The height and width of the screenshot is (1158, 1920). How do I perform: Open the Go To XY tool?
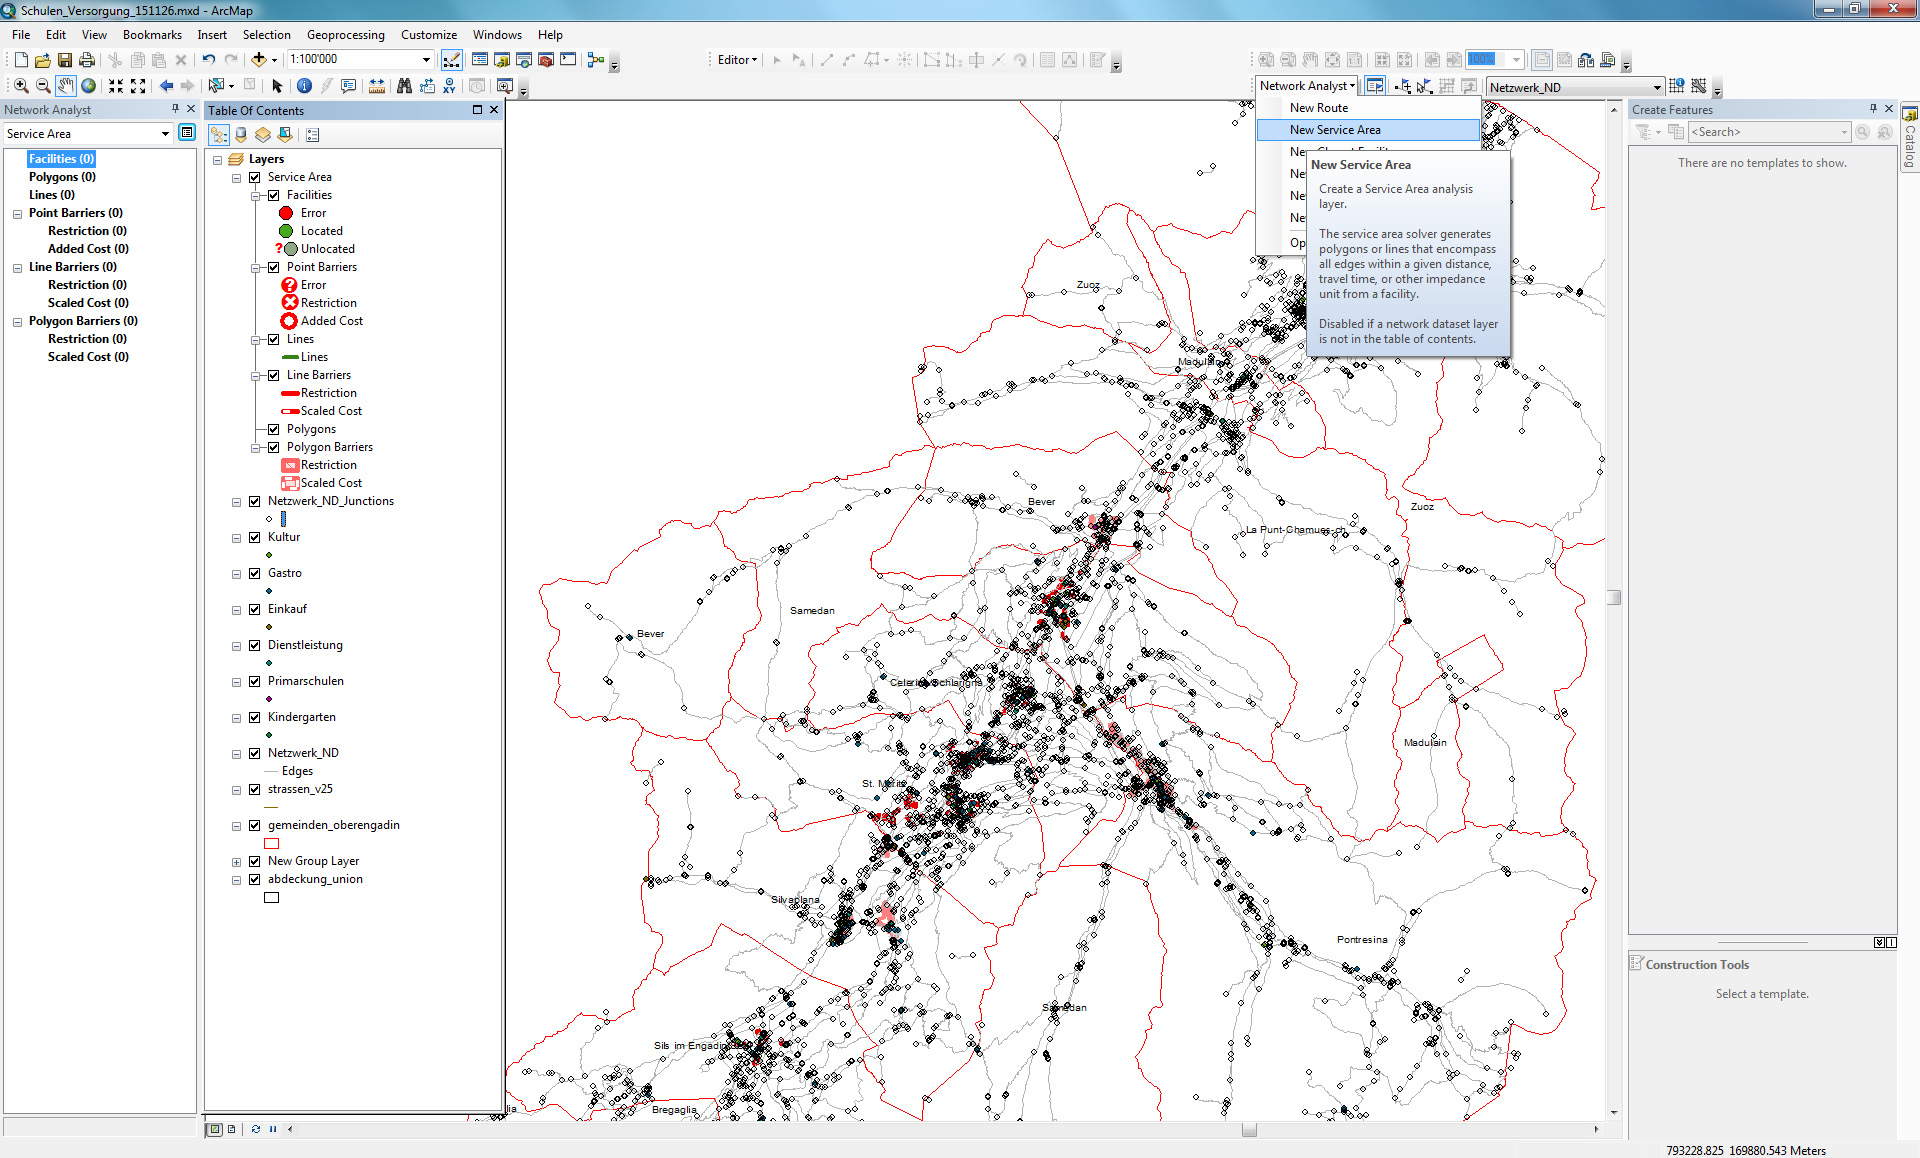pos(449,86)
